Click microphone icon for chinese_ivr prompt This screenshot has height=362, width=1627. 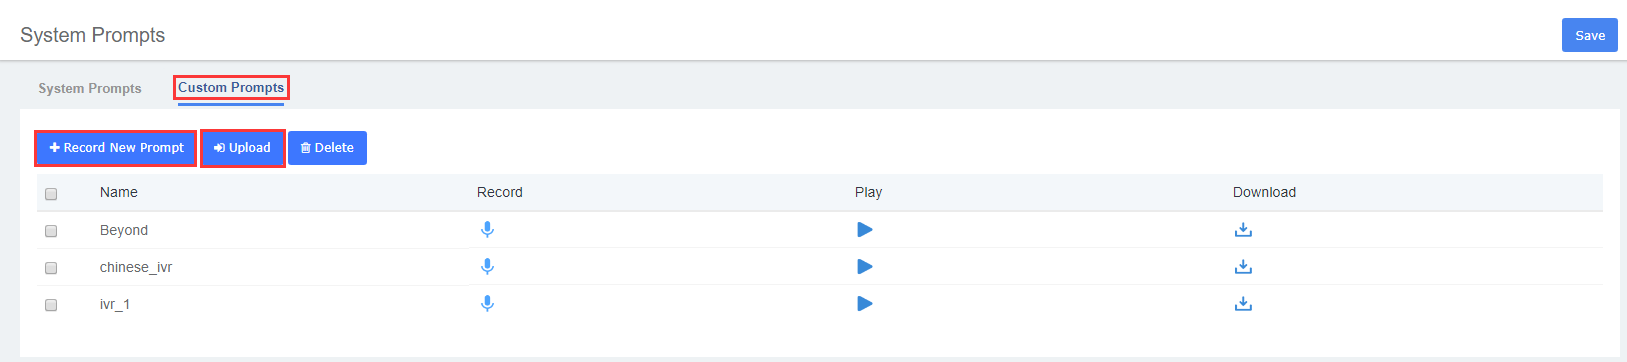[x=487, y=267]
